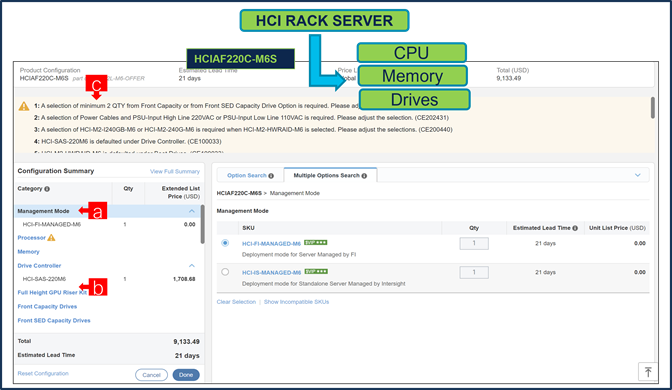Image resolution: width=672 pixels, height=390 pixels.
Task: Open the Processor category
Action: (31, 238)
